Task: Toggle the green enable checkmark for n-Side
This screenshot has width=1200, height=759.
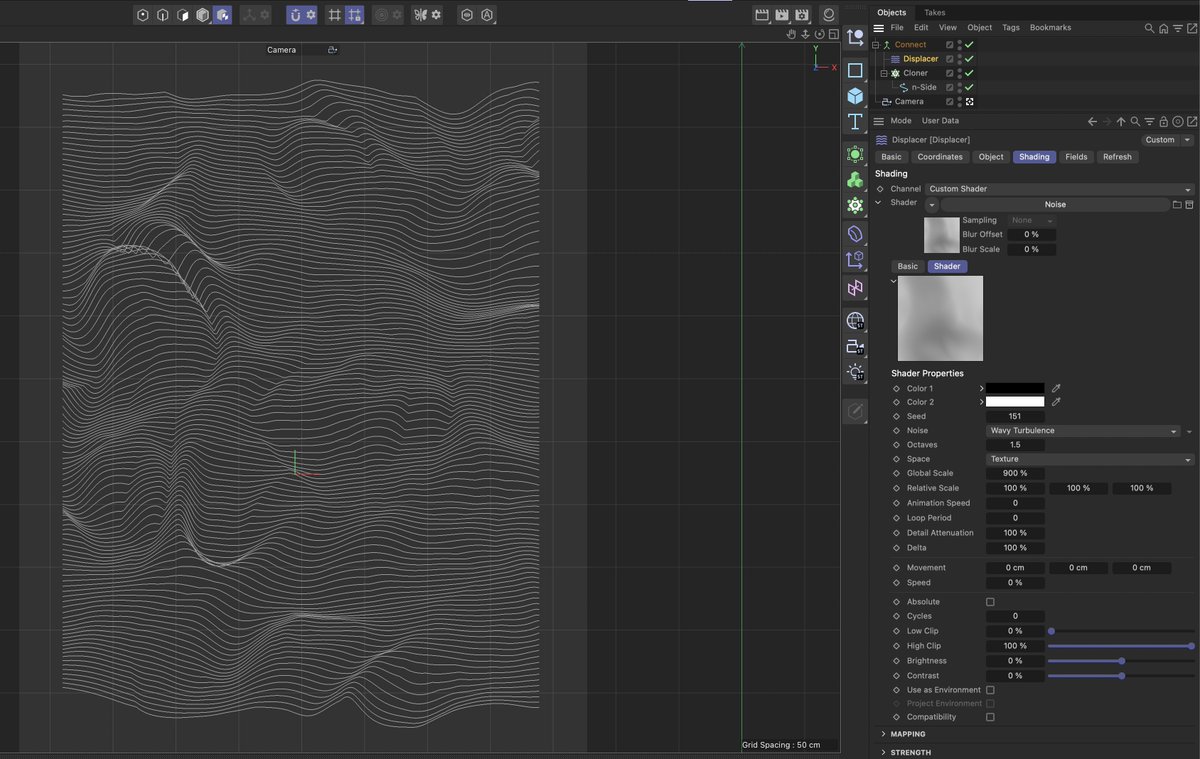Action: pyautogui.click(x=969, y=87)
